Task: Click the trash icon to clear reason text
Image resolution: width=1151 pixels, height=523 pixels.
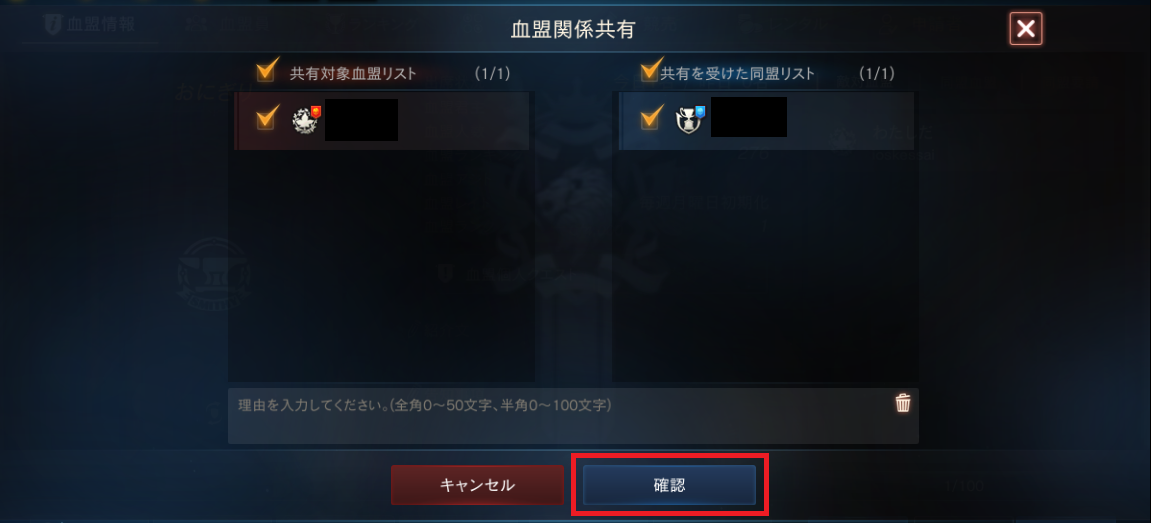Action: coord(903,403)
